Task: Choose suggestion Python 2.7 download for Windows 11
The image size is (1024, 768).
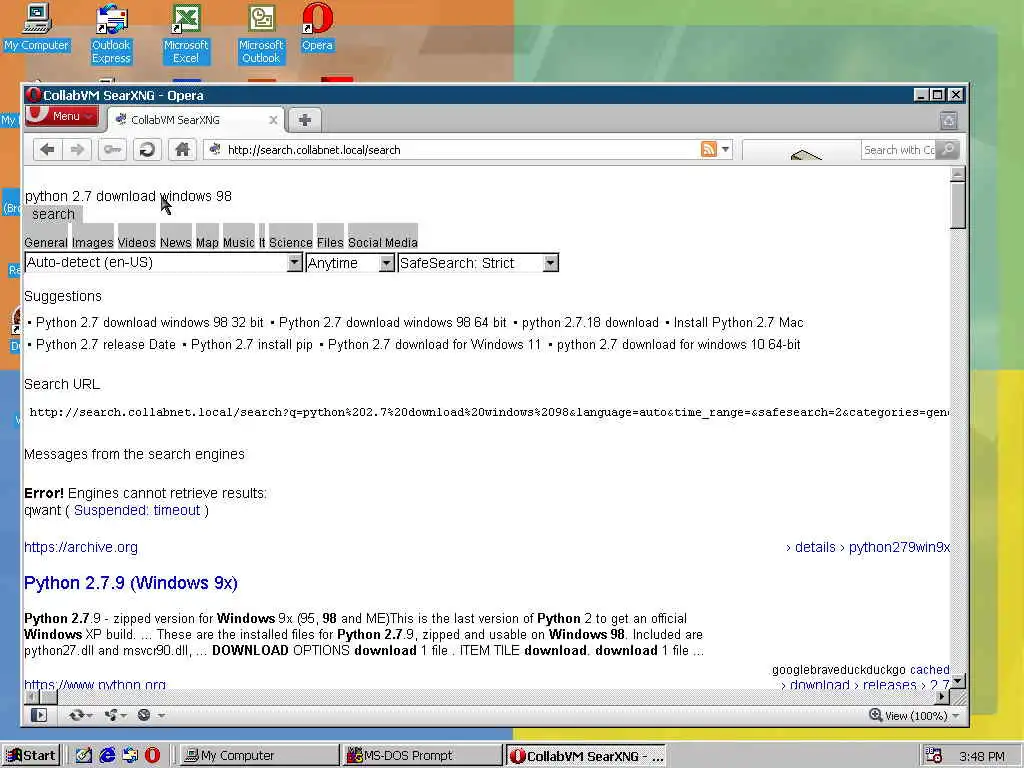Action: (x=434, y=344)
